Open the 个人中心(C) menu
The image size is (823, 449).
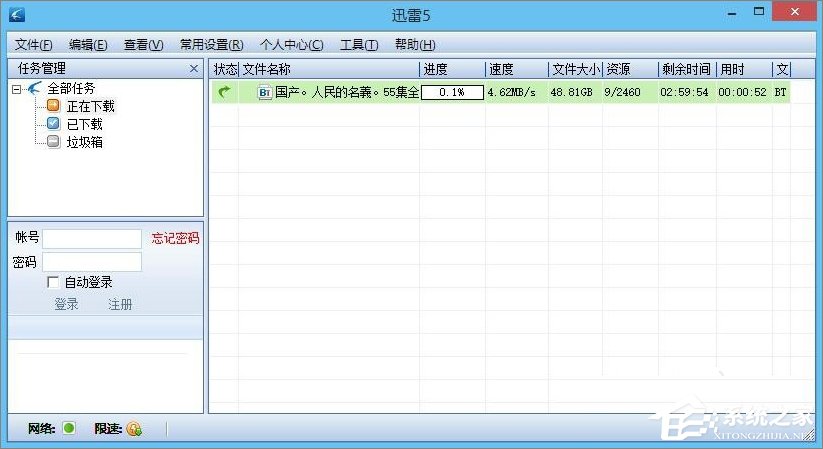tap(291, 45)
